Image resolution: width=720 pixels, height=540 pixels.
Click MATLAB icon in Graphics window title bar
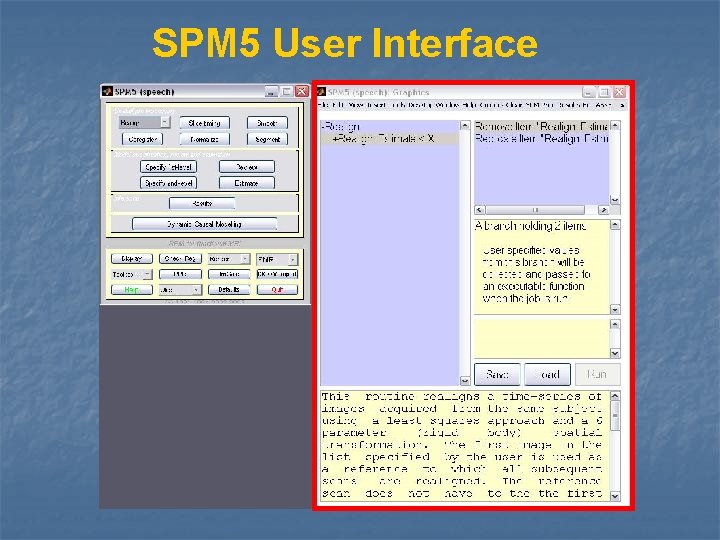point(321,92)
